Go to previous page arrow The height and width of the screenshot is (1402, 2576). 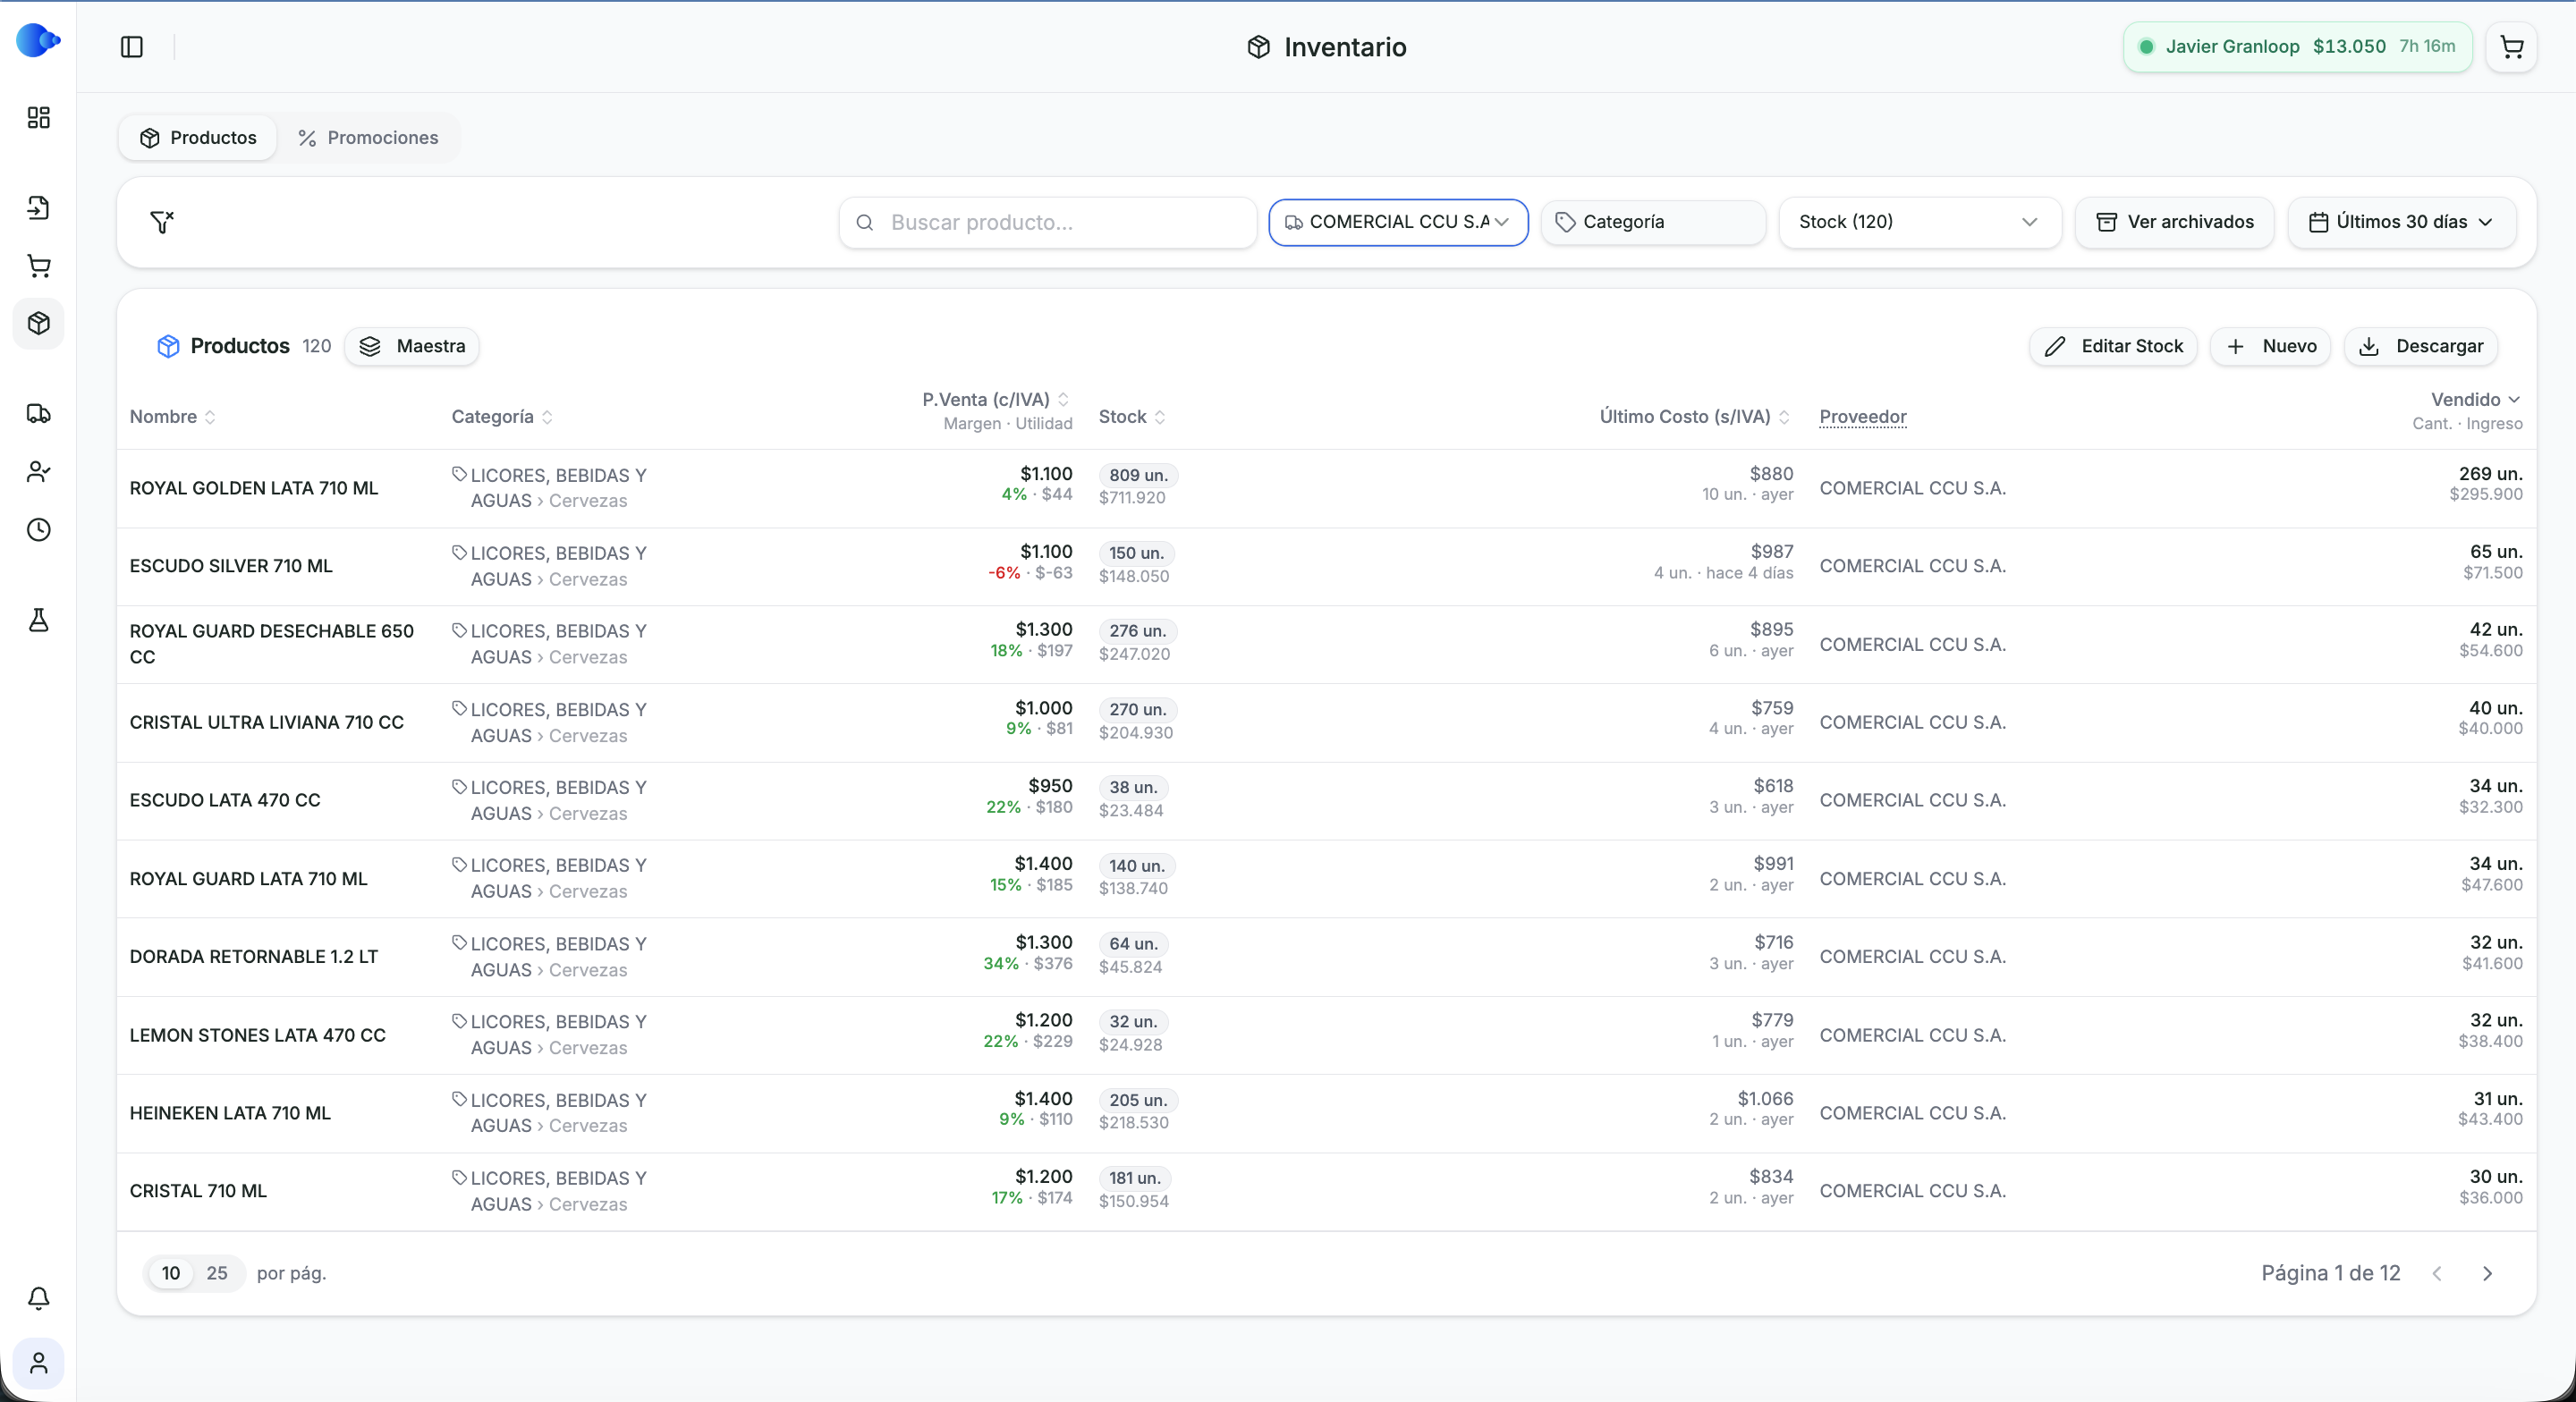click(2437, 1273)
